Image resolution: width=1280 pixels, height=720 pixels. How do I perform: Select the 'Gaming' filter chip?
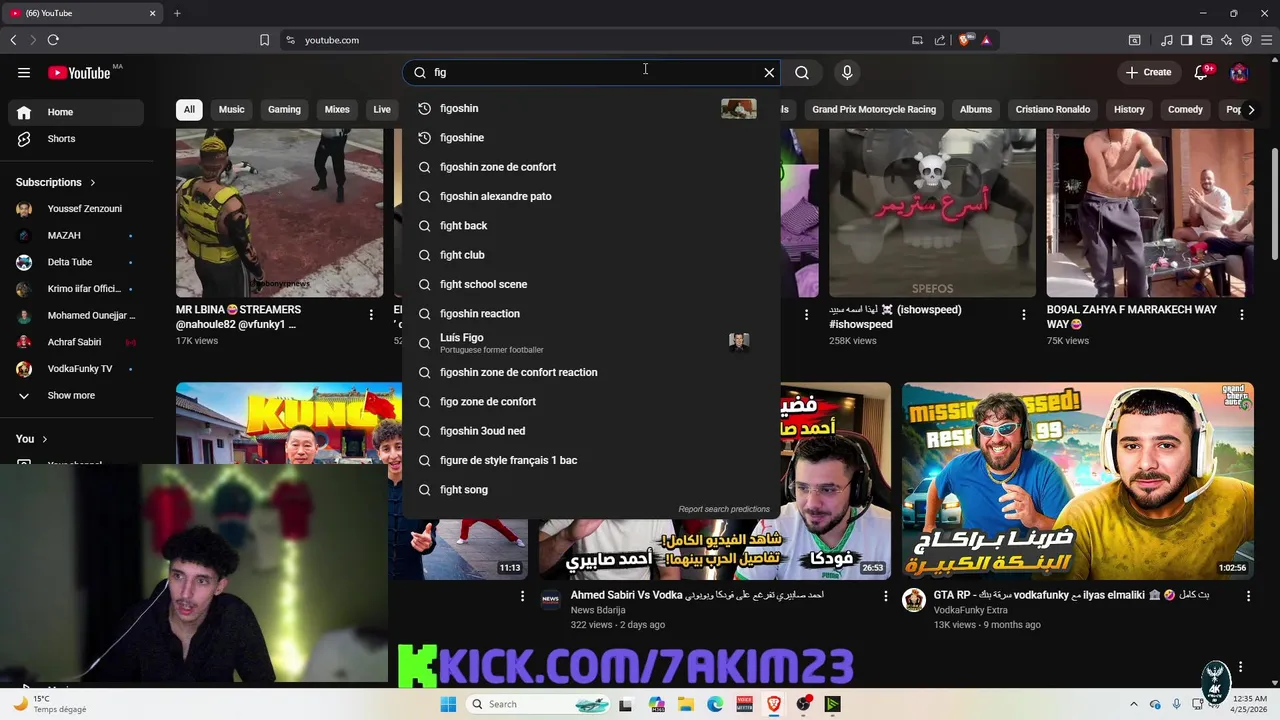click(x=284, y=110)
